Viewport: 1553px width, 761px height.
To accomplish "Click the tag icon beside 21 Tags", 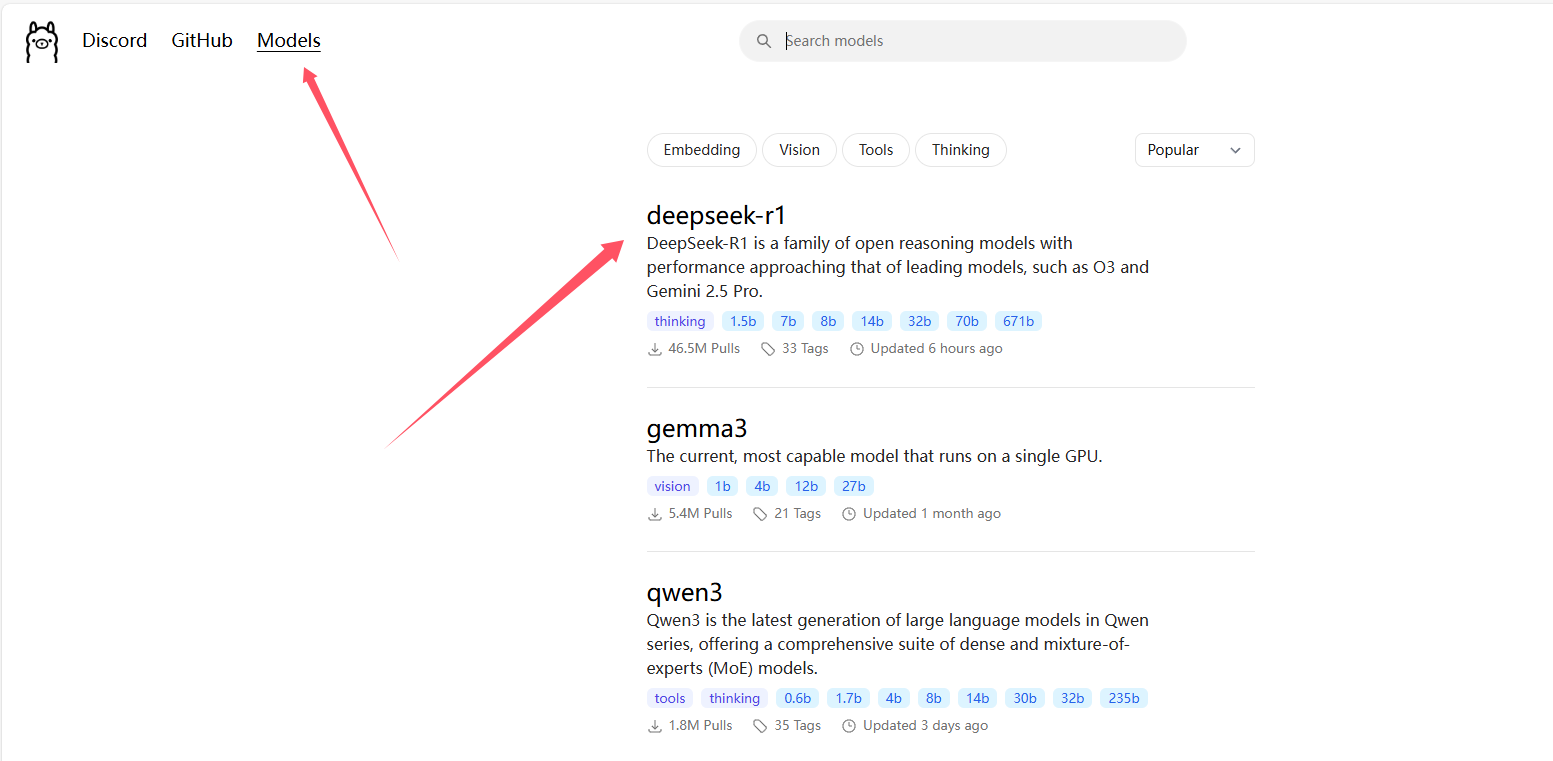I will pyautogui.click(x=760, y=514).
